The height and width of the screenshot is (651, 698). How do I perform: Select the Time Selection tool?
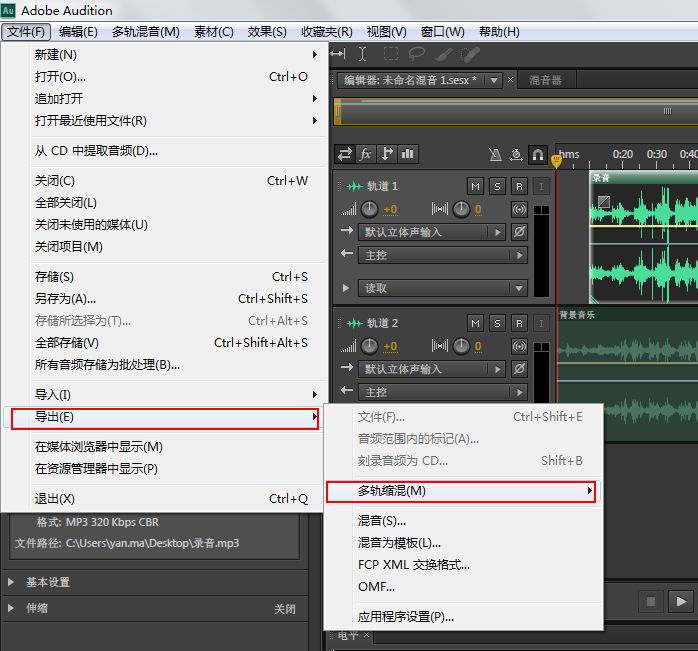362,54
